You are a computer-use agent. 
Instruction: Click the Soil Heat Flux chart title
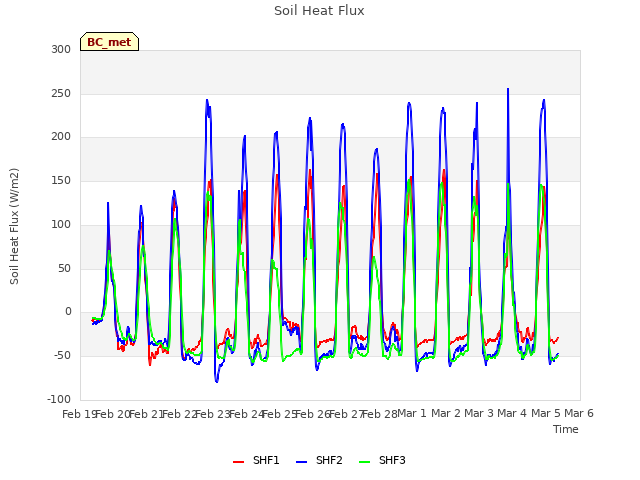[319, 11]
